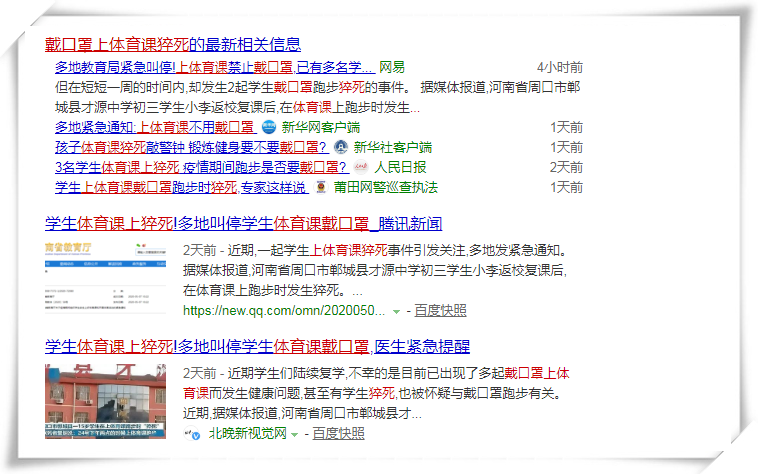Open the 腾讯新闻 result title

click(243, 223)
